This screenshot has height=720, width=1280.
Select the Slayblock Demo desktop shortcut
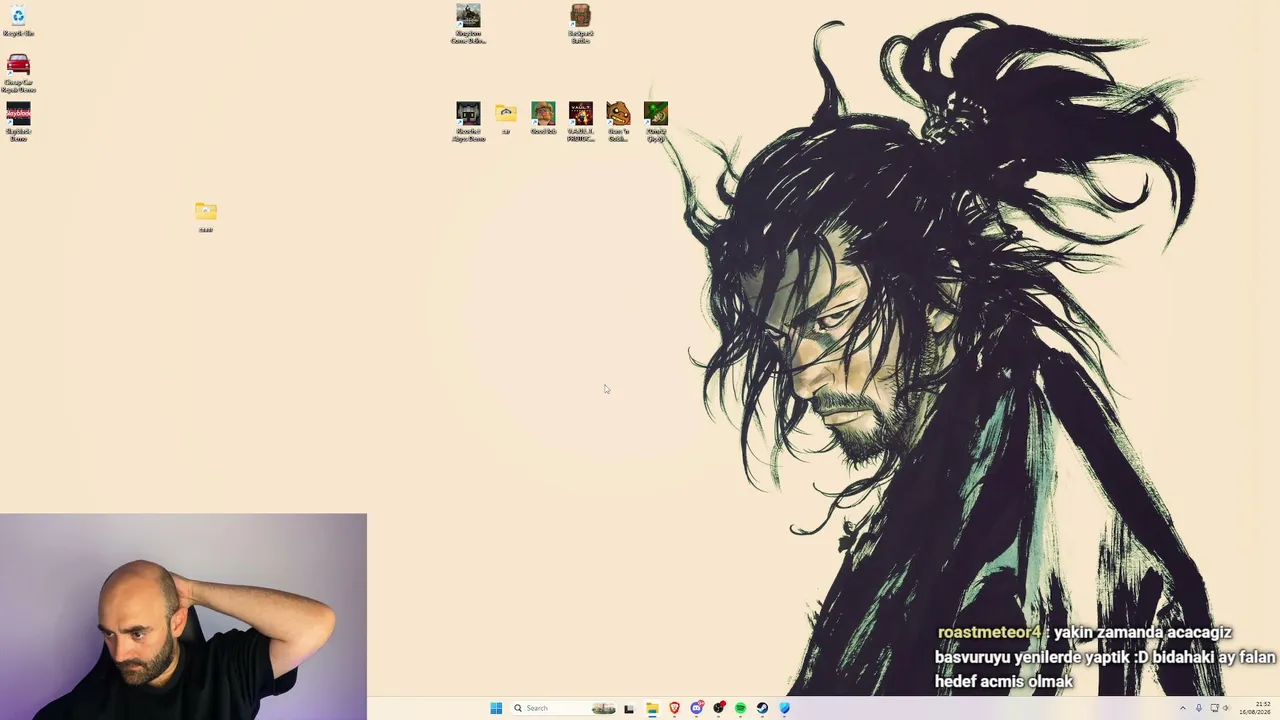(x=18, y=122)
